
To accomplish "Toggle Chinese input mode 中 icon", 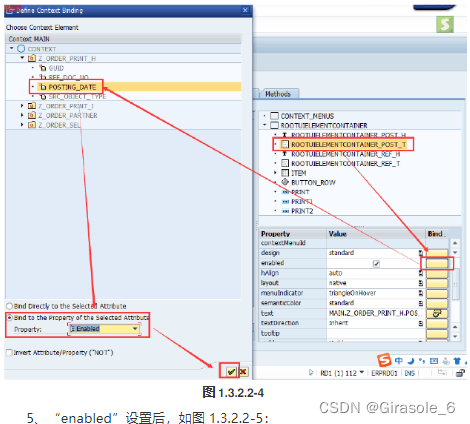I will (399, 361).
